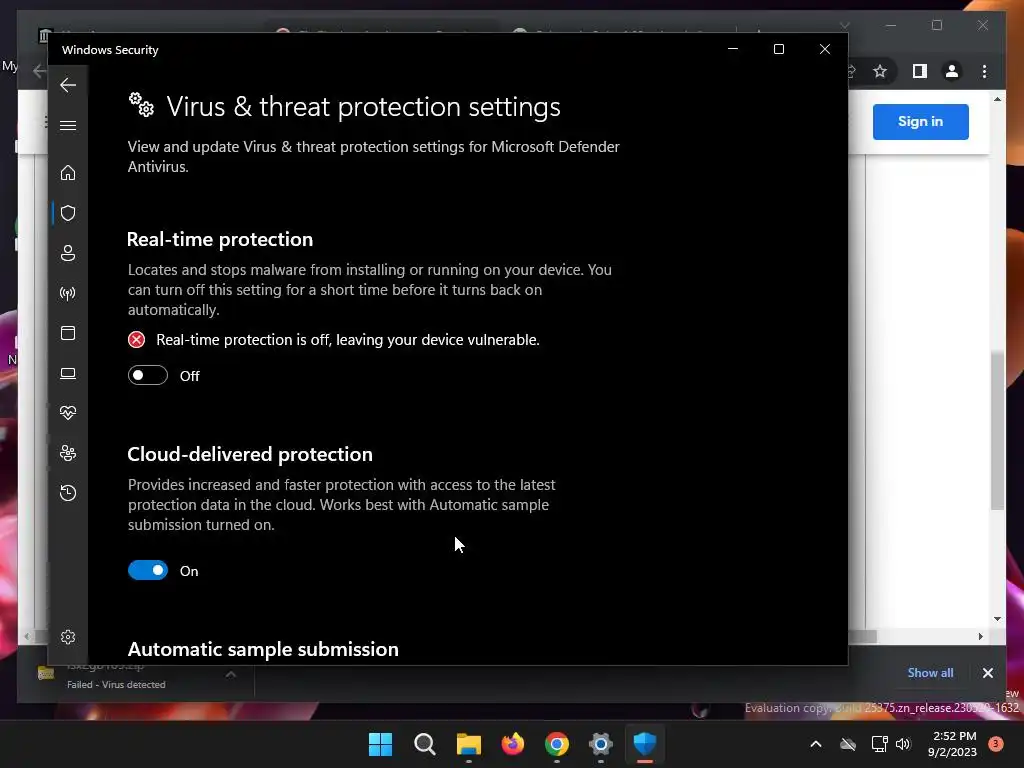Image resolution: width=1024 pixels, height=768 pixels.
Task: Open File Explorer from taskbar
Action: [468, 744]
